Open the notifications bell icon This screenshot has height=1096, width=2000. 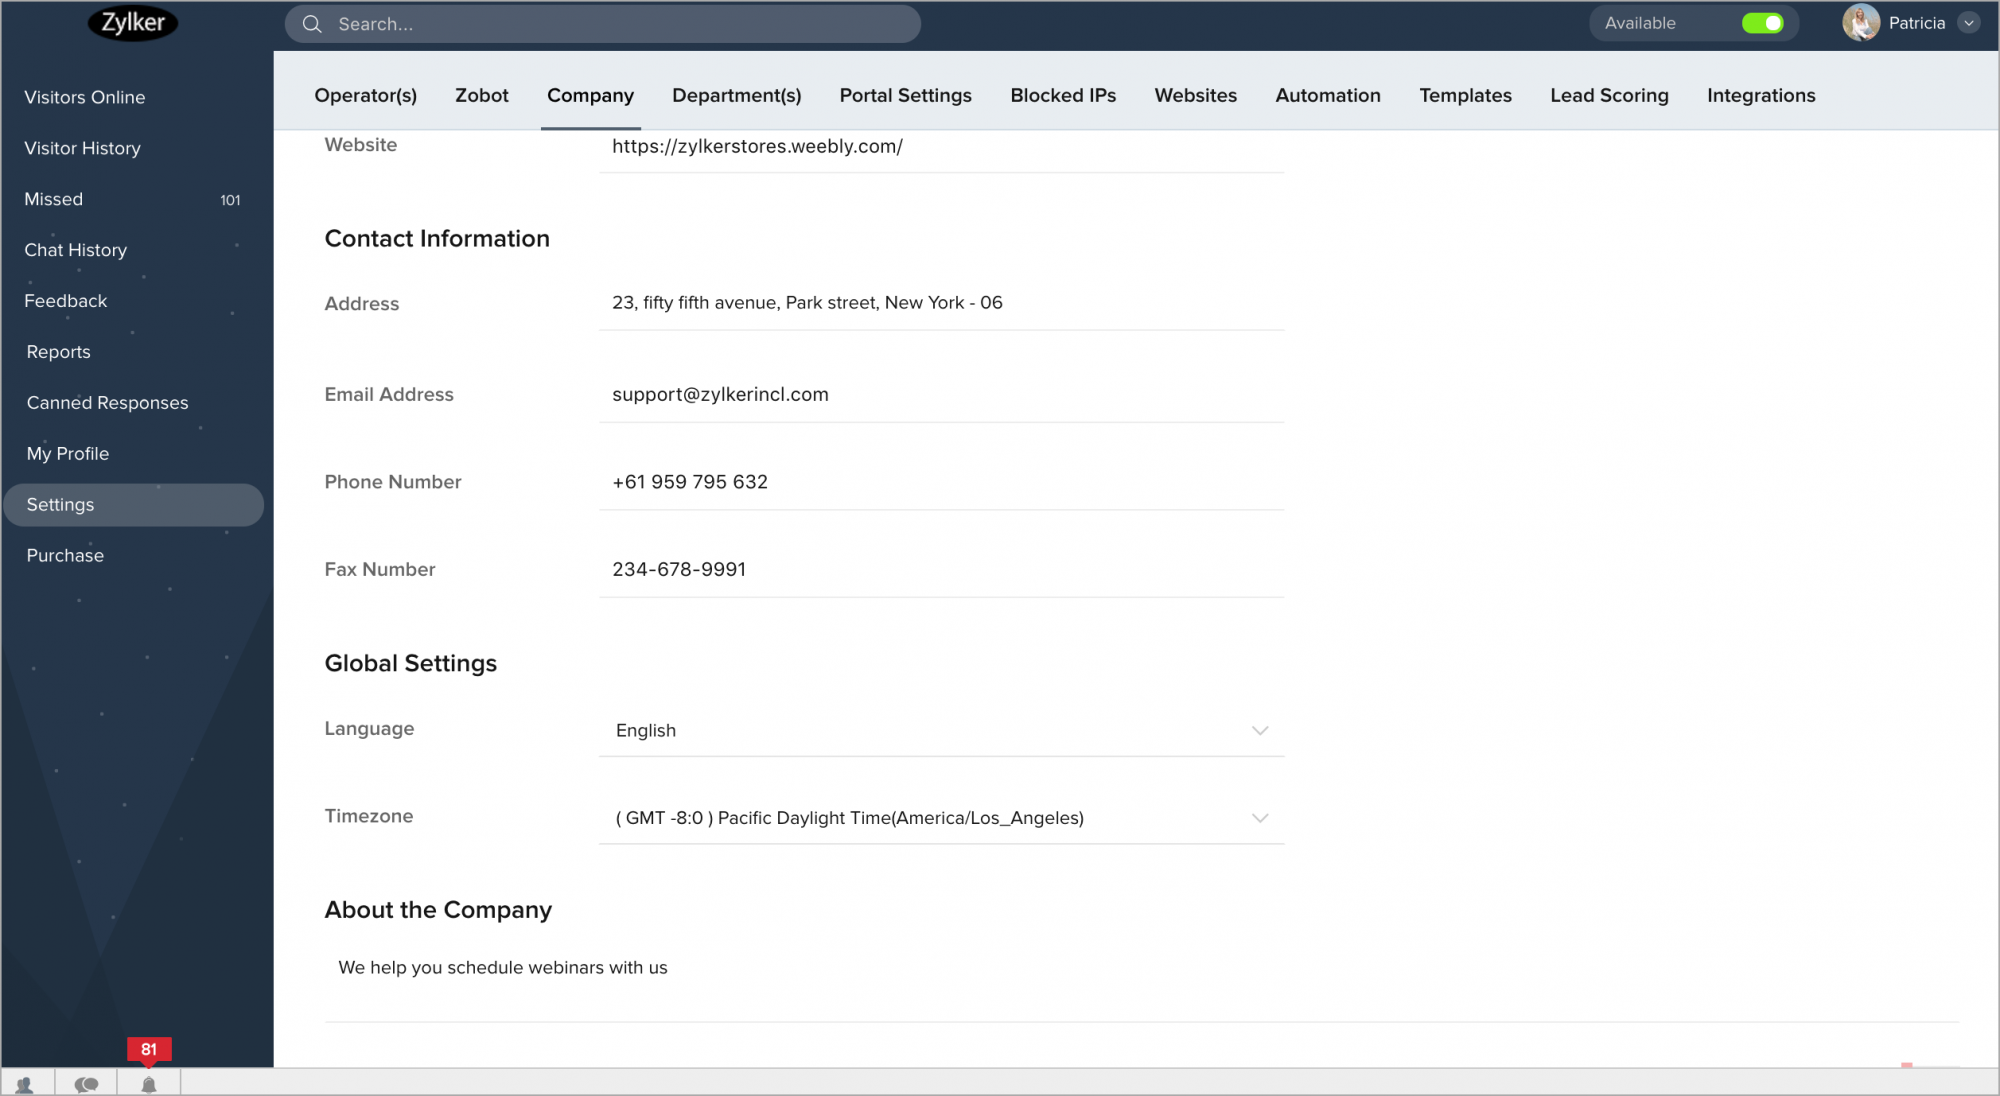pos(149,1084)
